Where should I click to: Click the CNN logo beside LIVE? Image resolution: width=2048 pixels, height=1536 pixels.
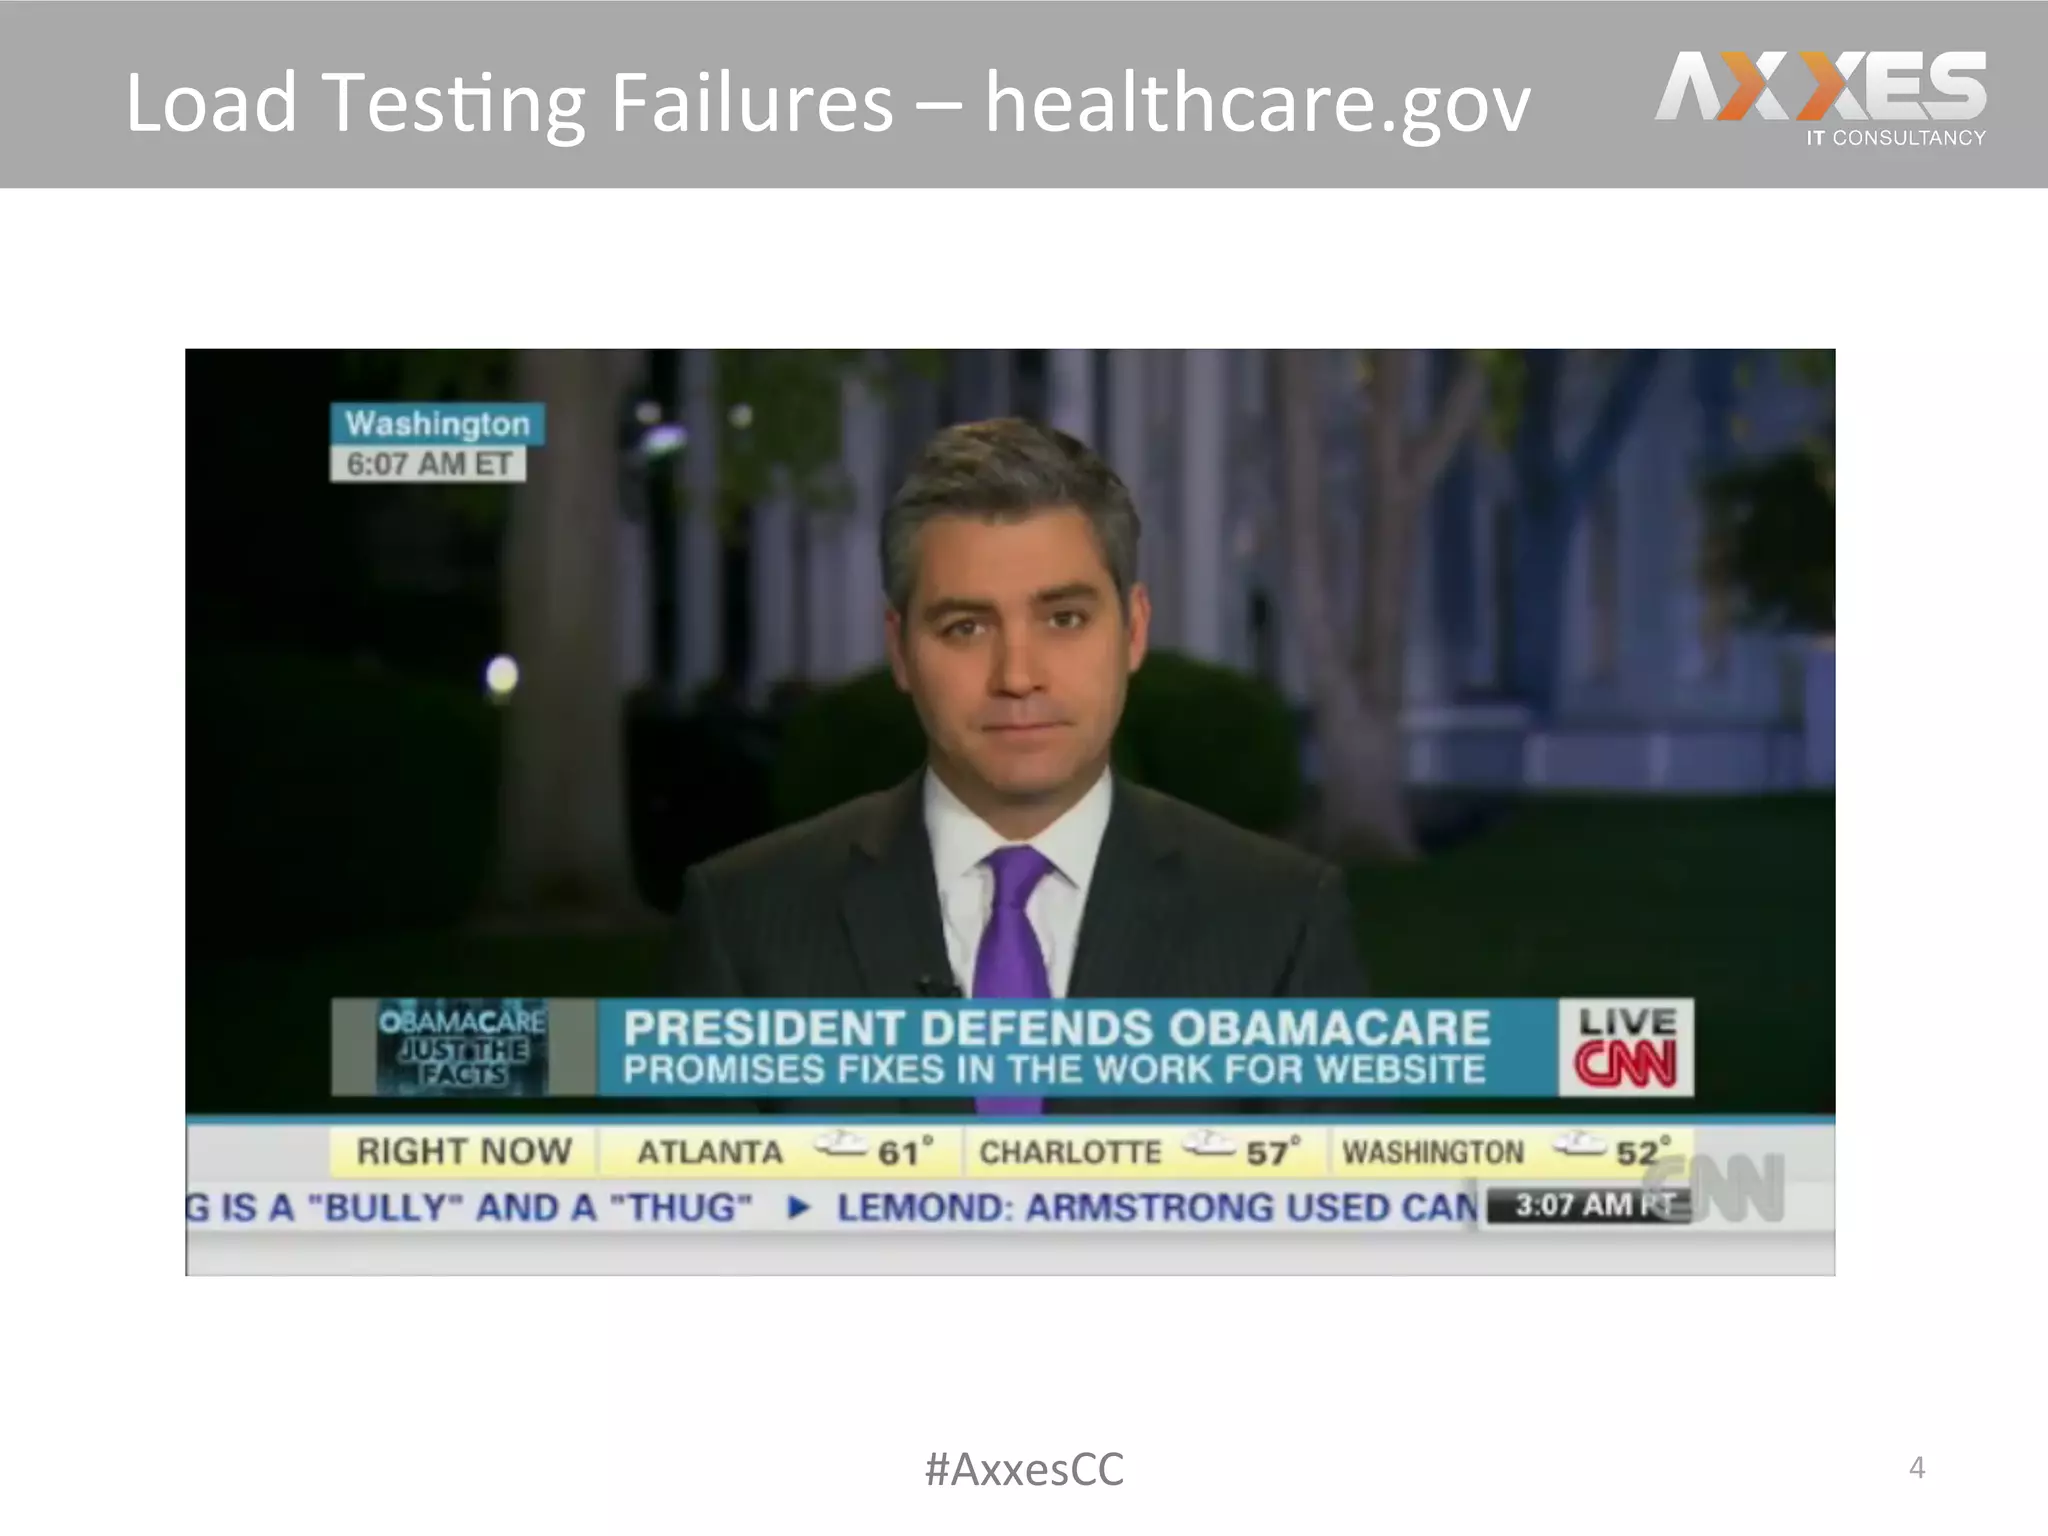tap(1625, 1064)
